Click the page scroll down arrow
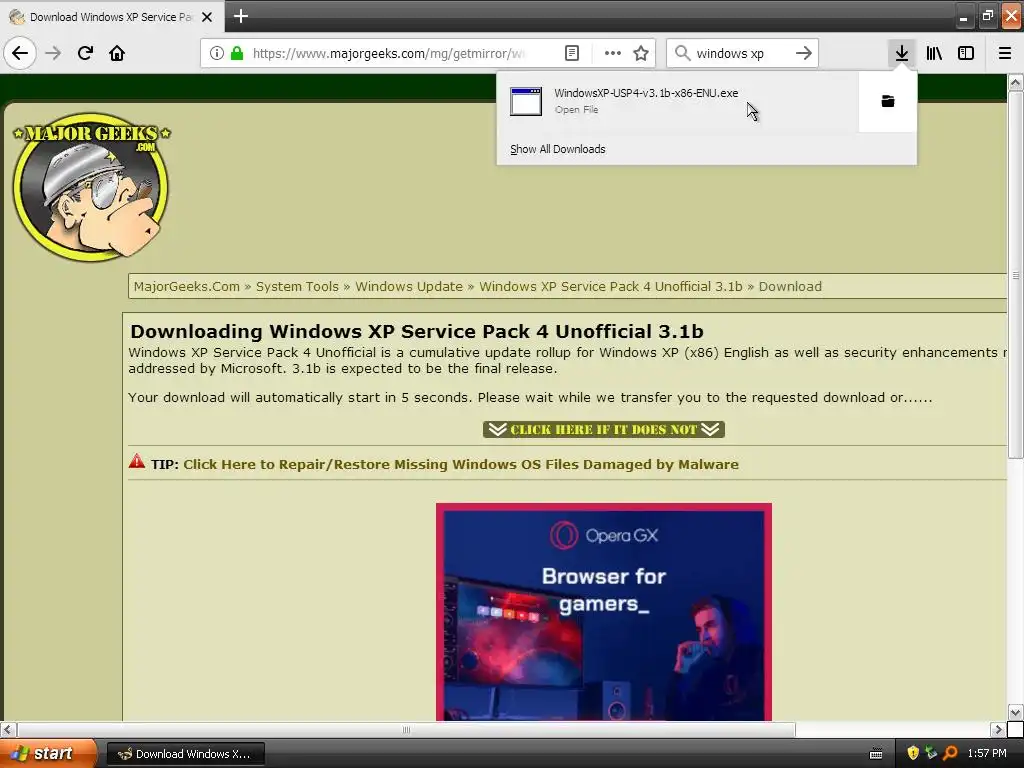1024x768 pixels. 1016,712
